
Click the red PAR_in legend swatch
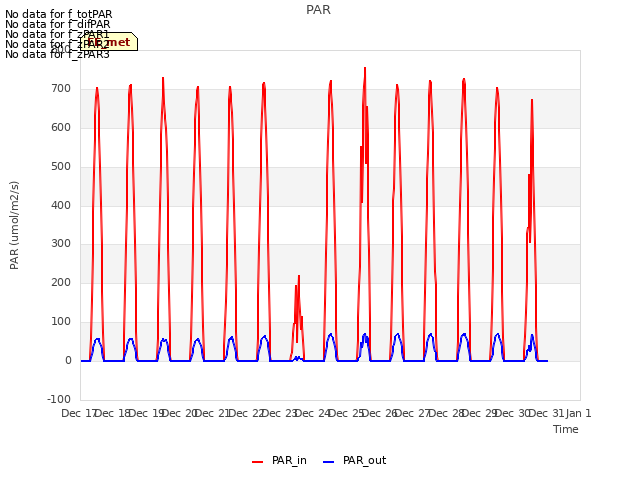pos(258,462)
